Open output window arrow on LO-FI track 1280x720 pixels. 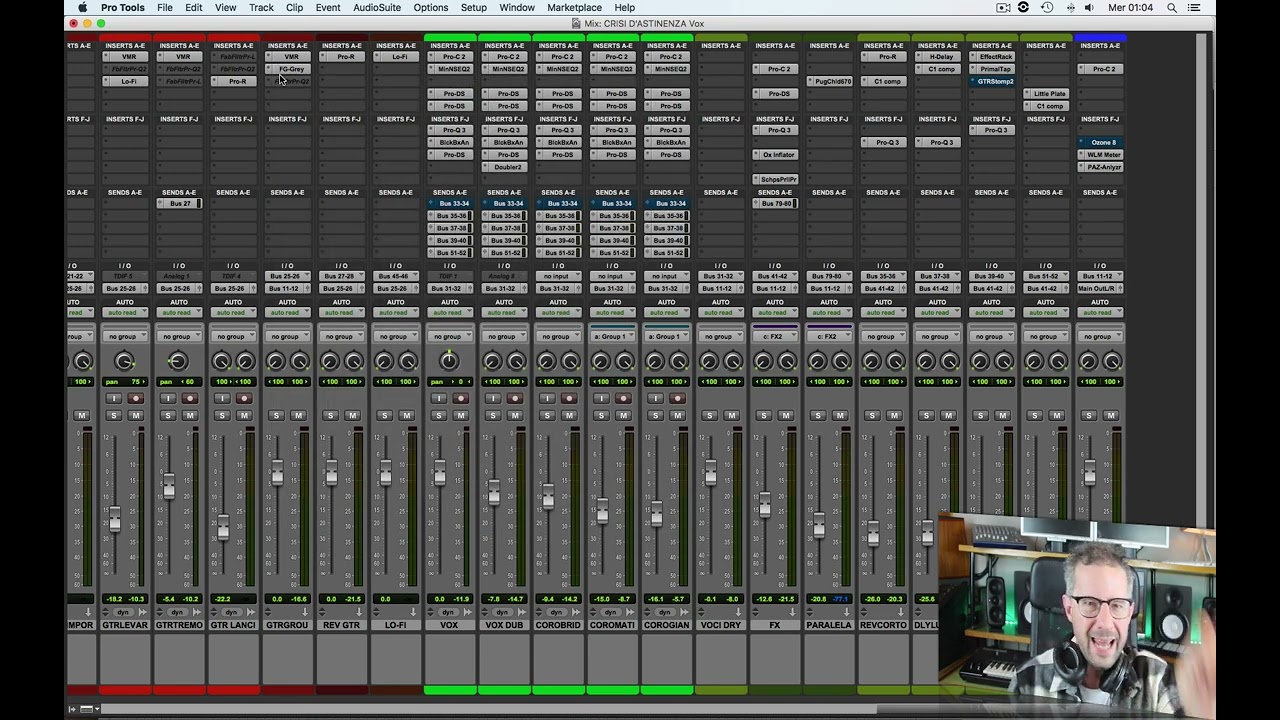pyautogui.click(x=413, y=612)
